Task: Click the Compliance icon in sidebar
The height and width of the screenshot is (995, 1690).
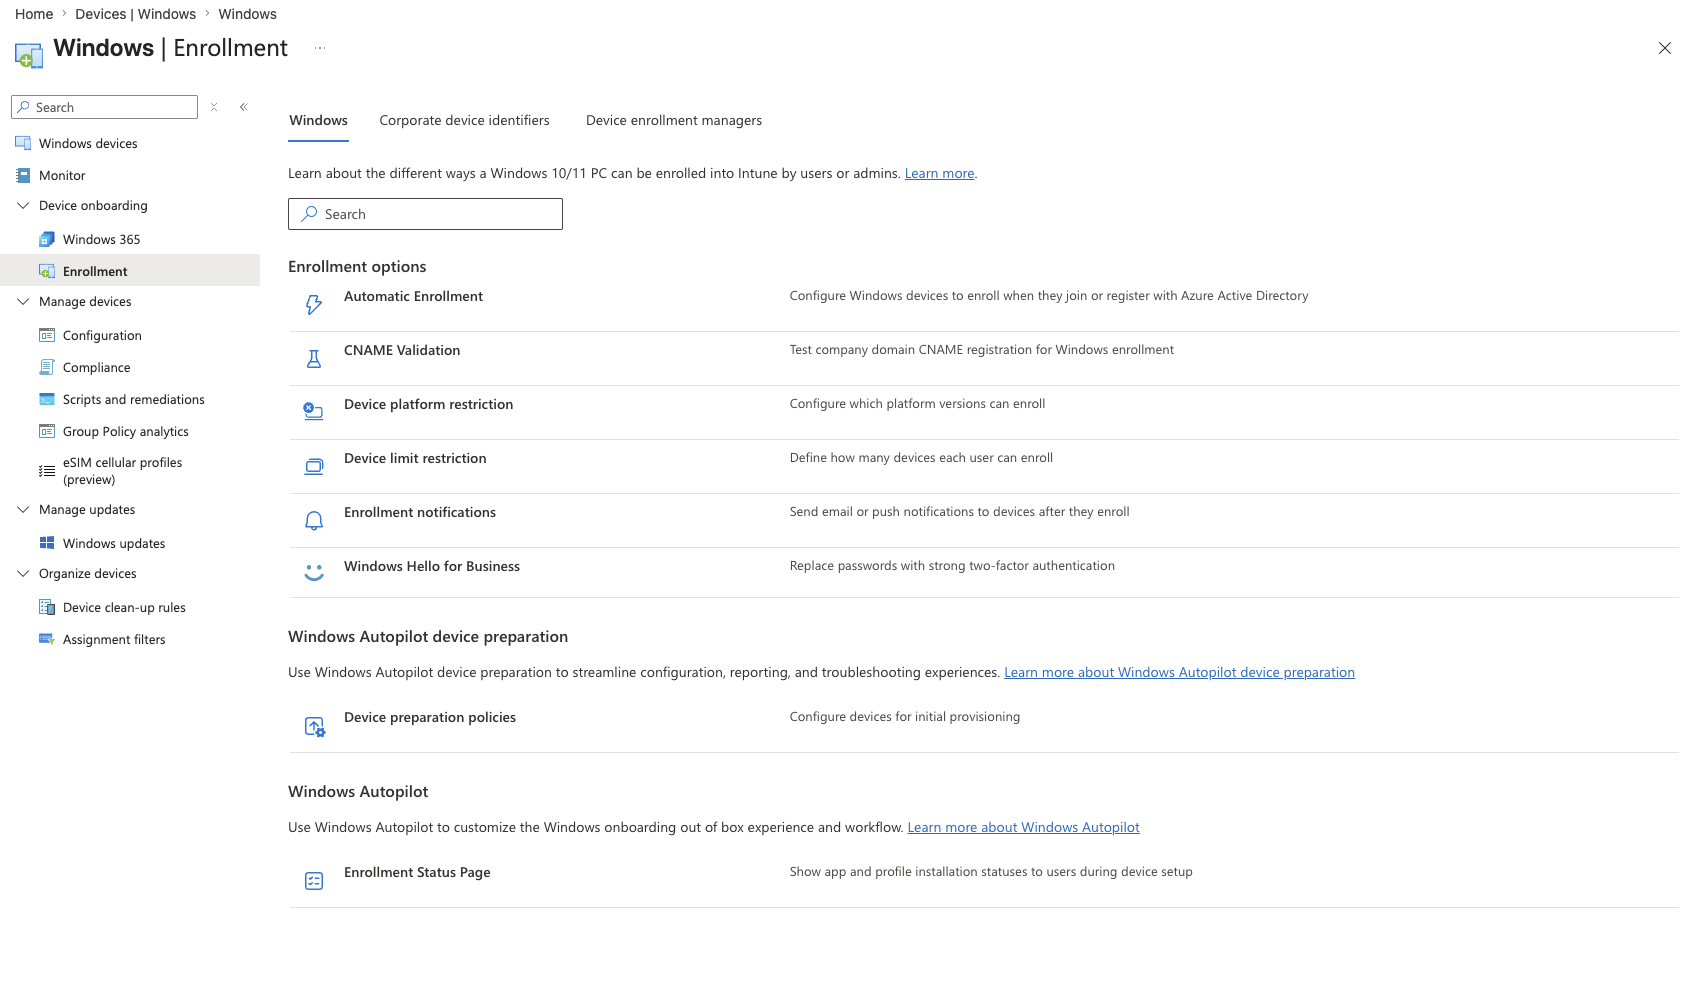Action: tap(47, 367)
